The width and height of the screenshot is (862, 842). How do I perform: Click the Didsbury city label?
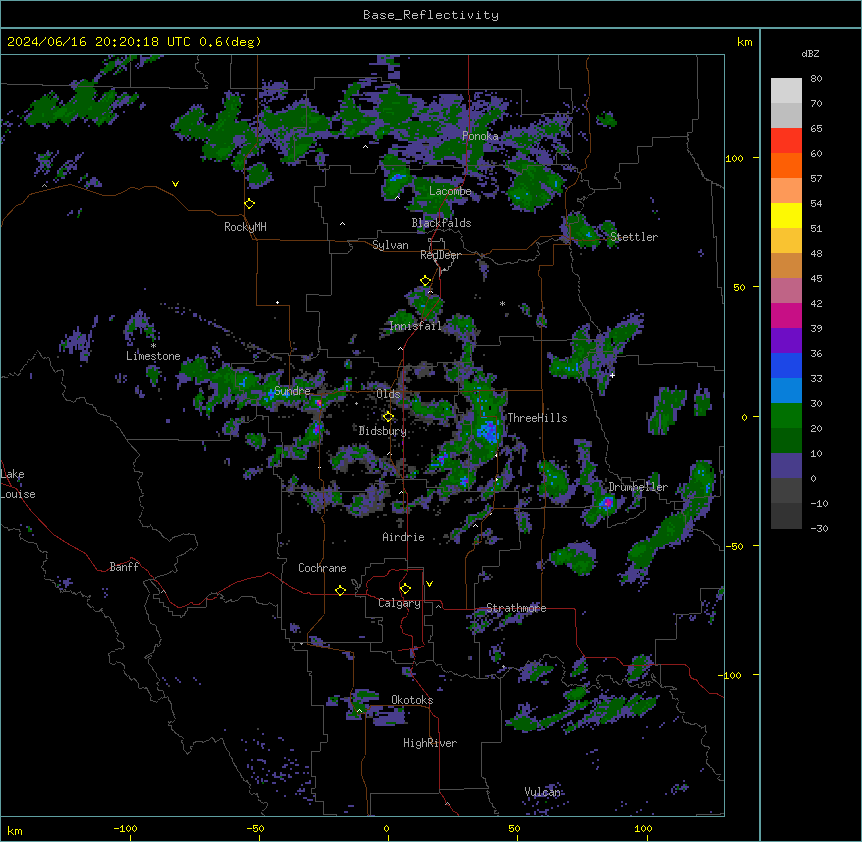pos(383,431)
